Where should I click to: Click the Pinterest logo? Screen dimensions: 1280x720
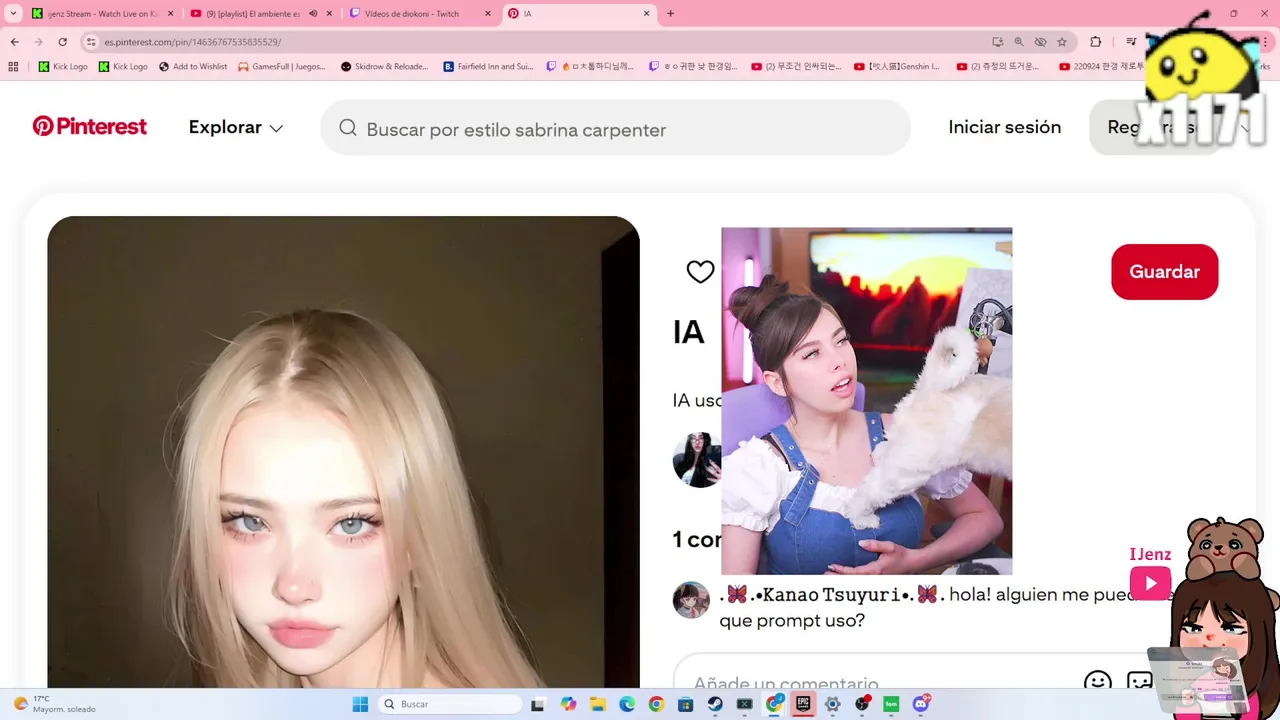(89, 127)
